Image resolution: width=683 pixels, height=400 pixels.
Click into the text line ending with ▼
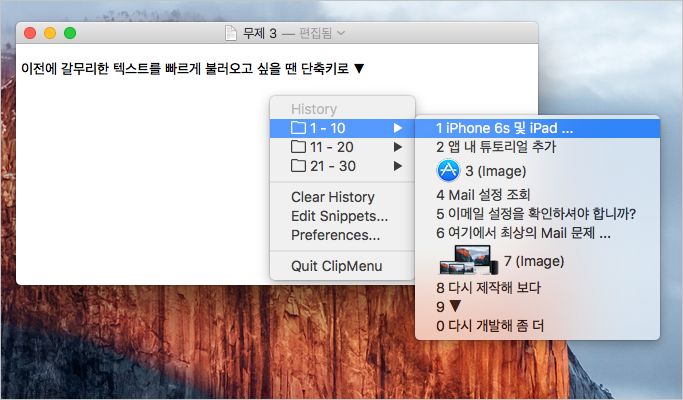pyautogui.click(x=193, y=68)
